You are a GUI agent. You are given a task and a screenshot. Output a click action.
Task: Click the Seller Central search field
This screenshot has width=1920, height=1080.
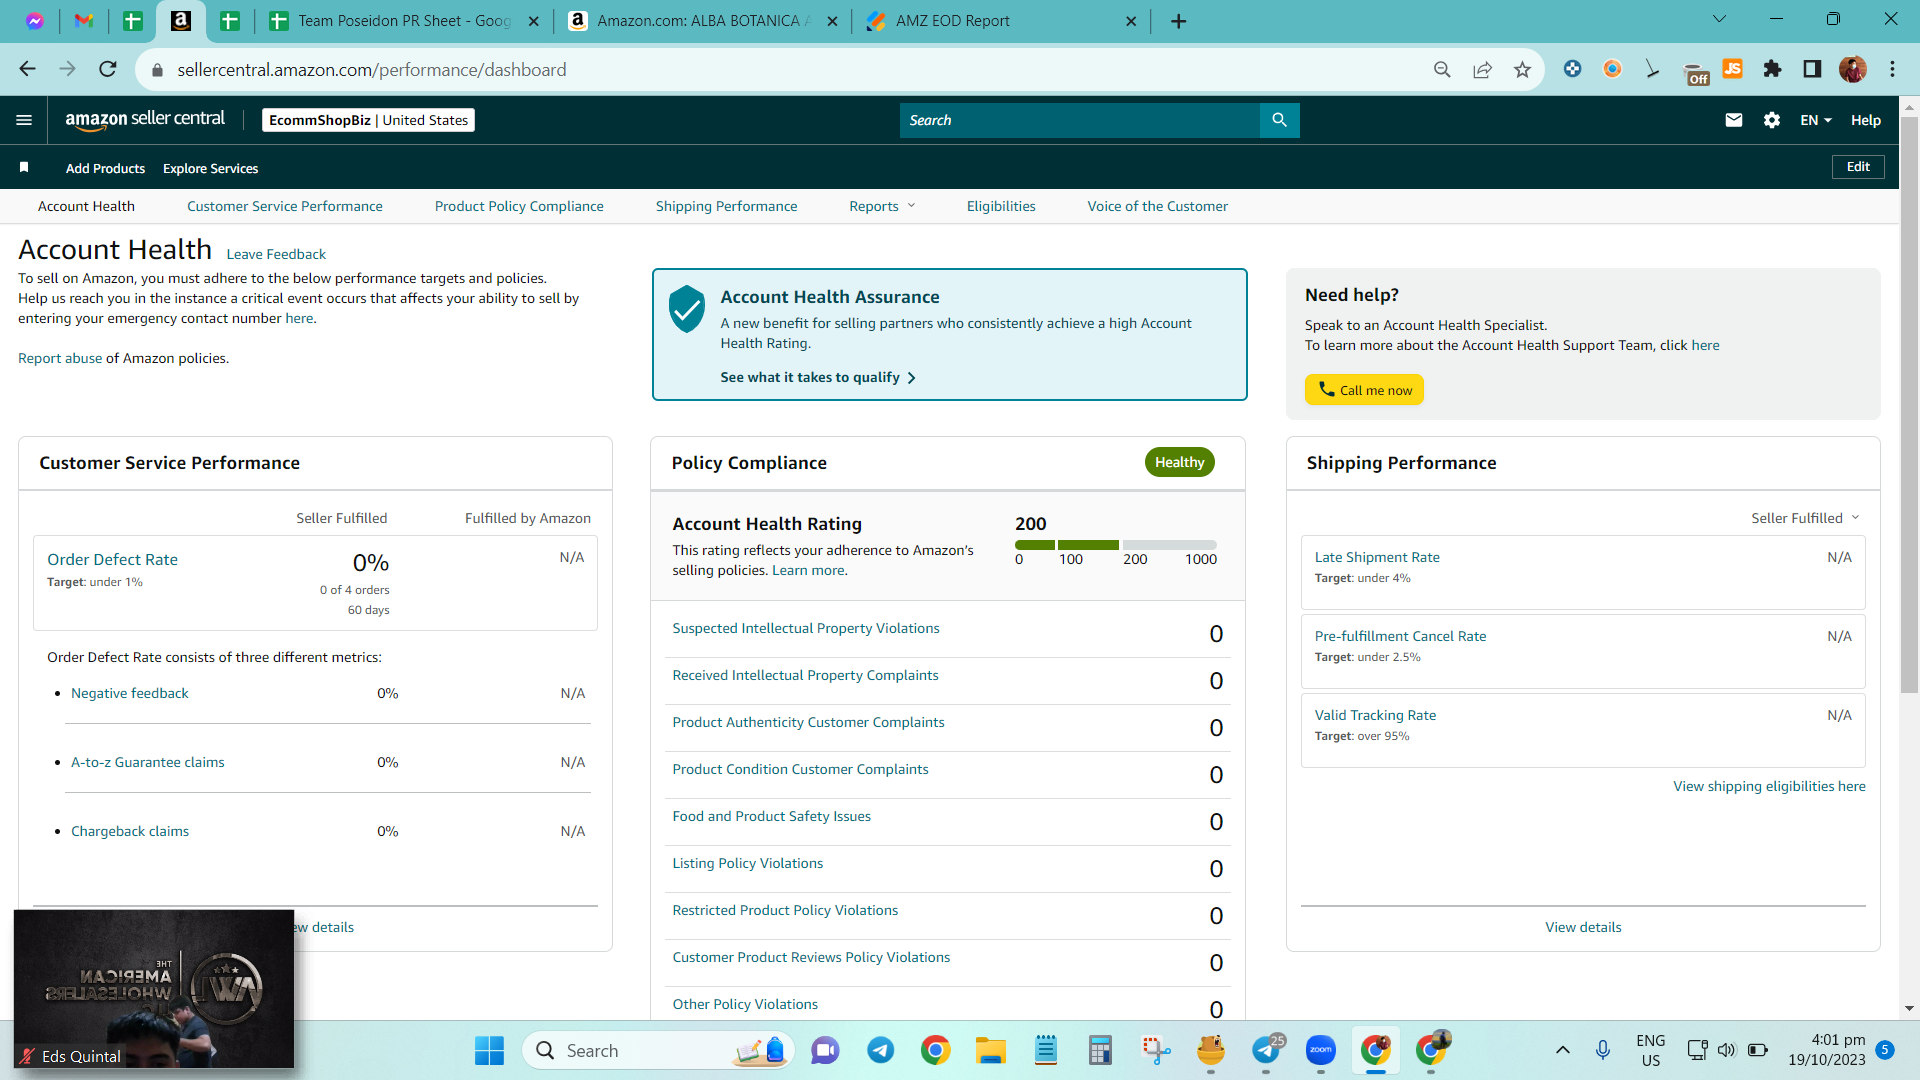pyautogui.click(x=1080, y=120)
